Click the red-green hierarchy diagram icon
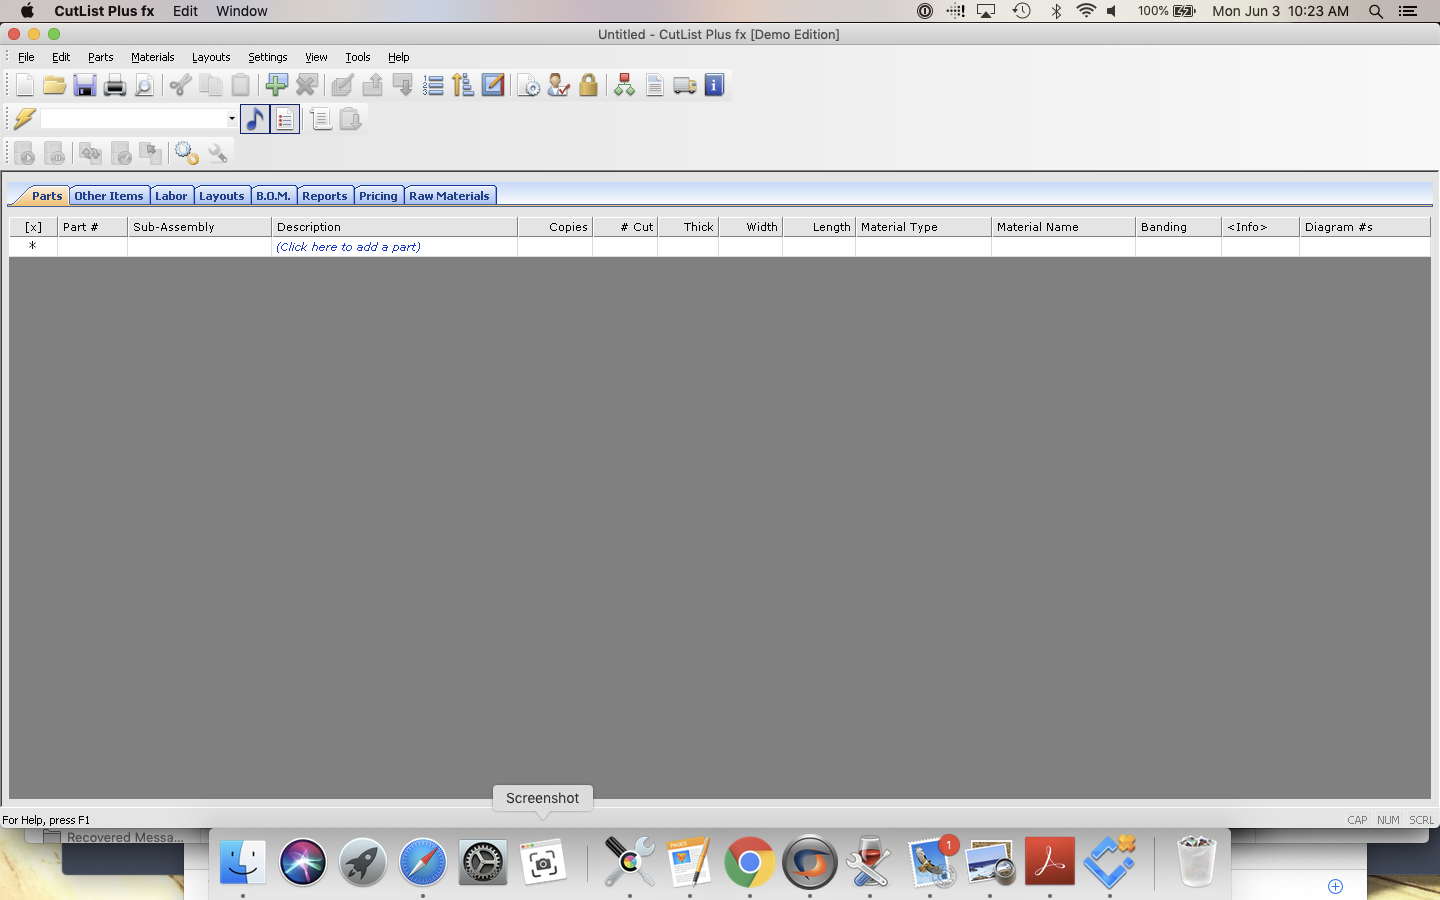Image resolution: width=1440 pixels, height=900 pixels. [x=625, y=86]
